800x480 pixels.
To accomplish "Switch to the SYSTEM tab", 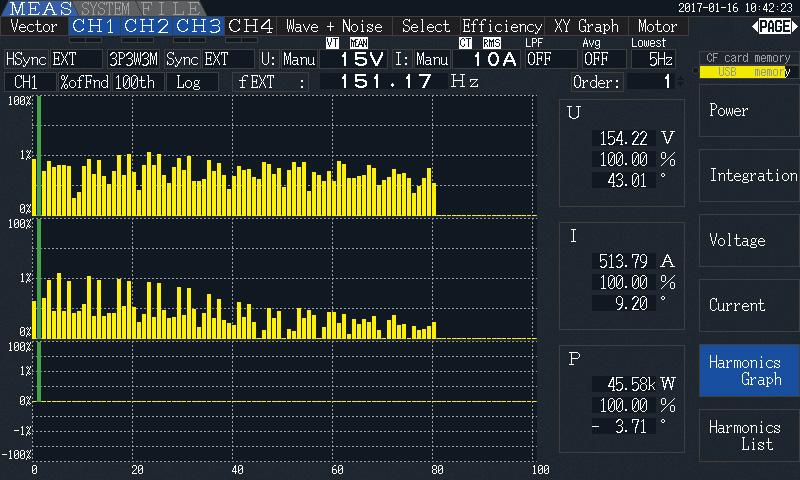I will click(105, 9).
